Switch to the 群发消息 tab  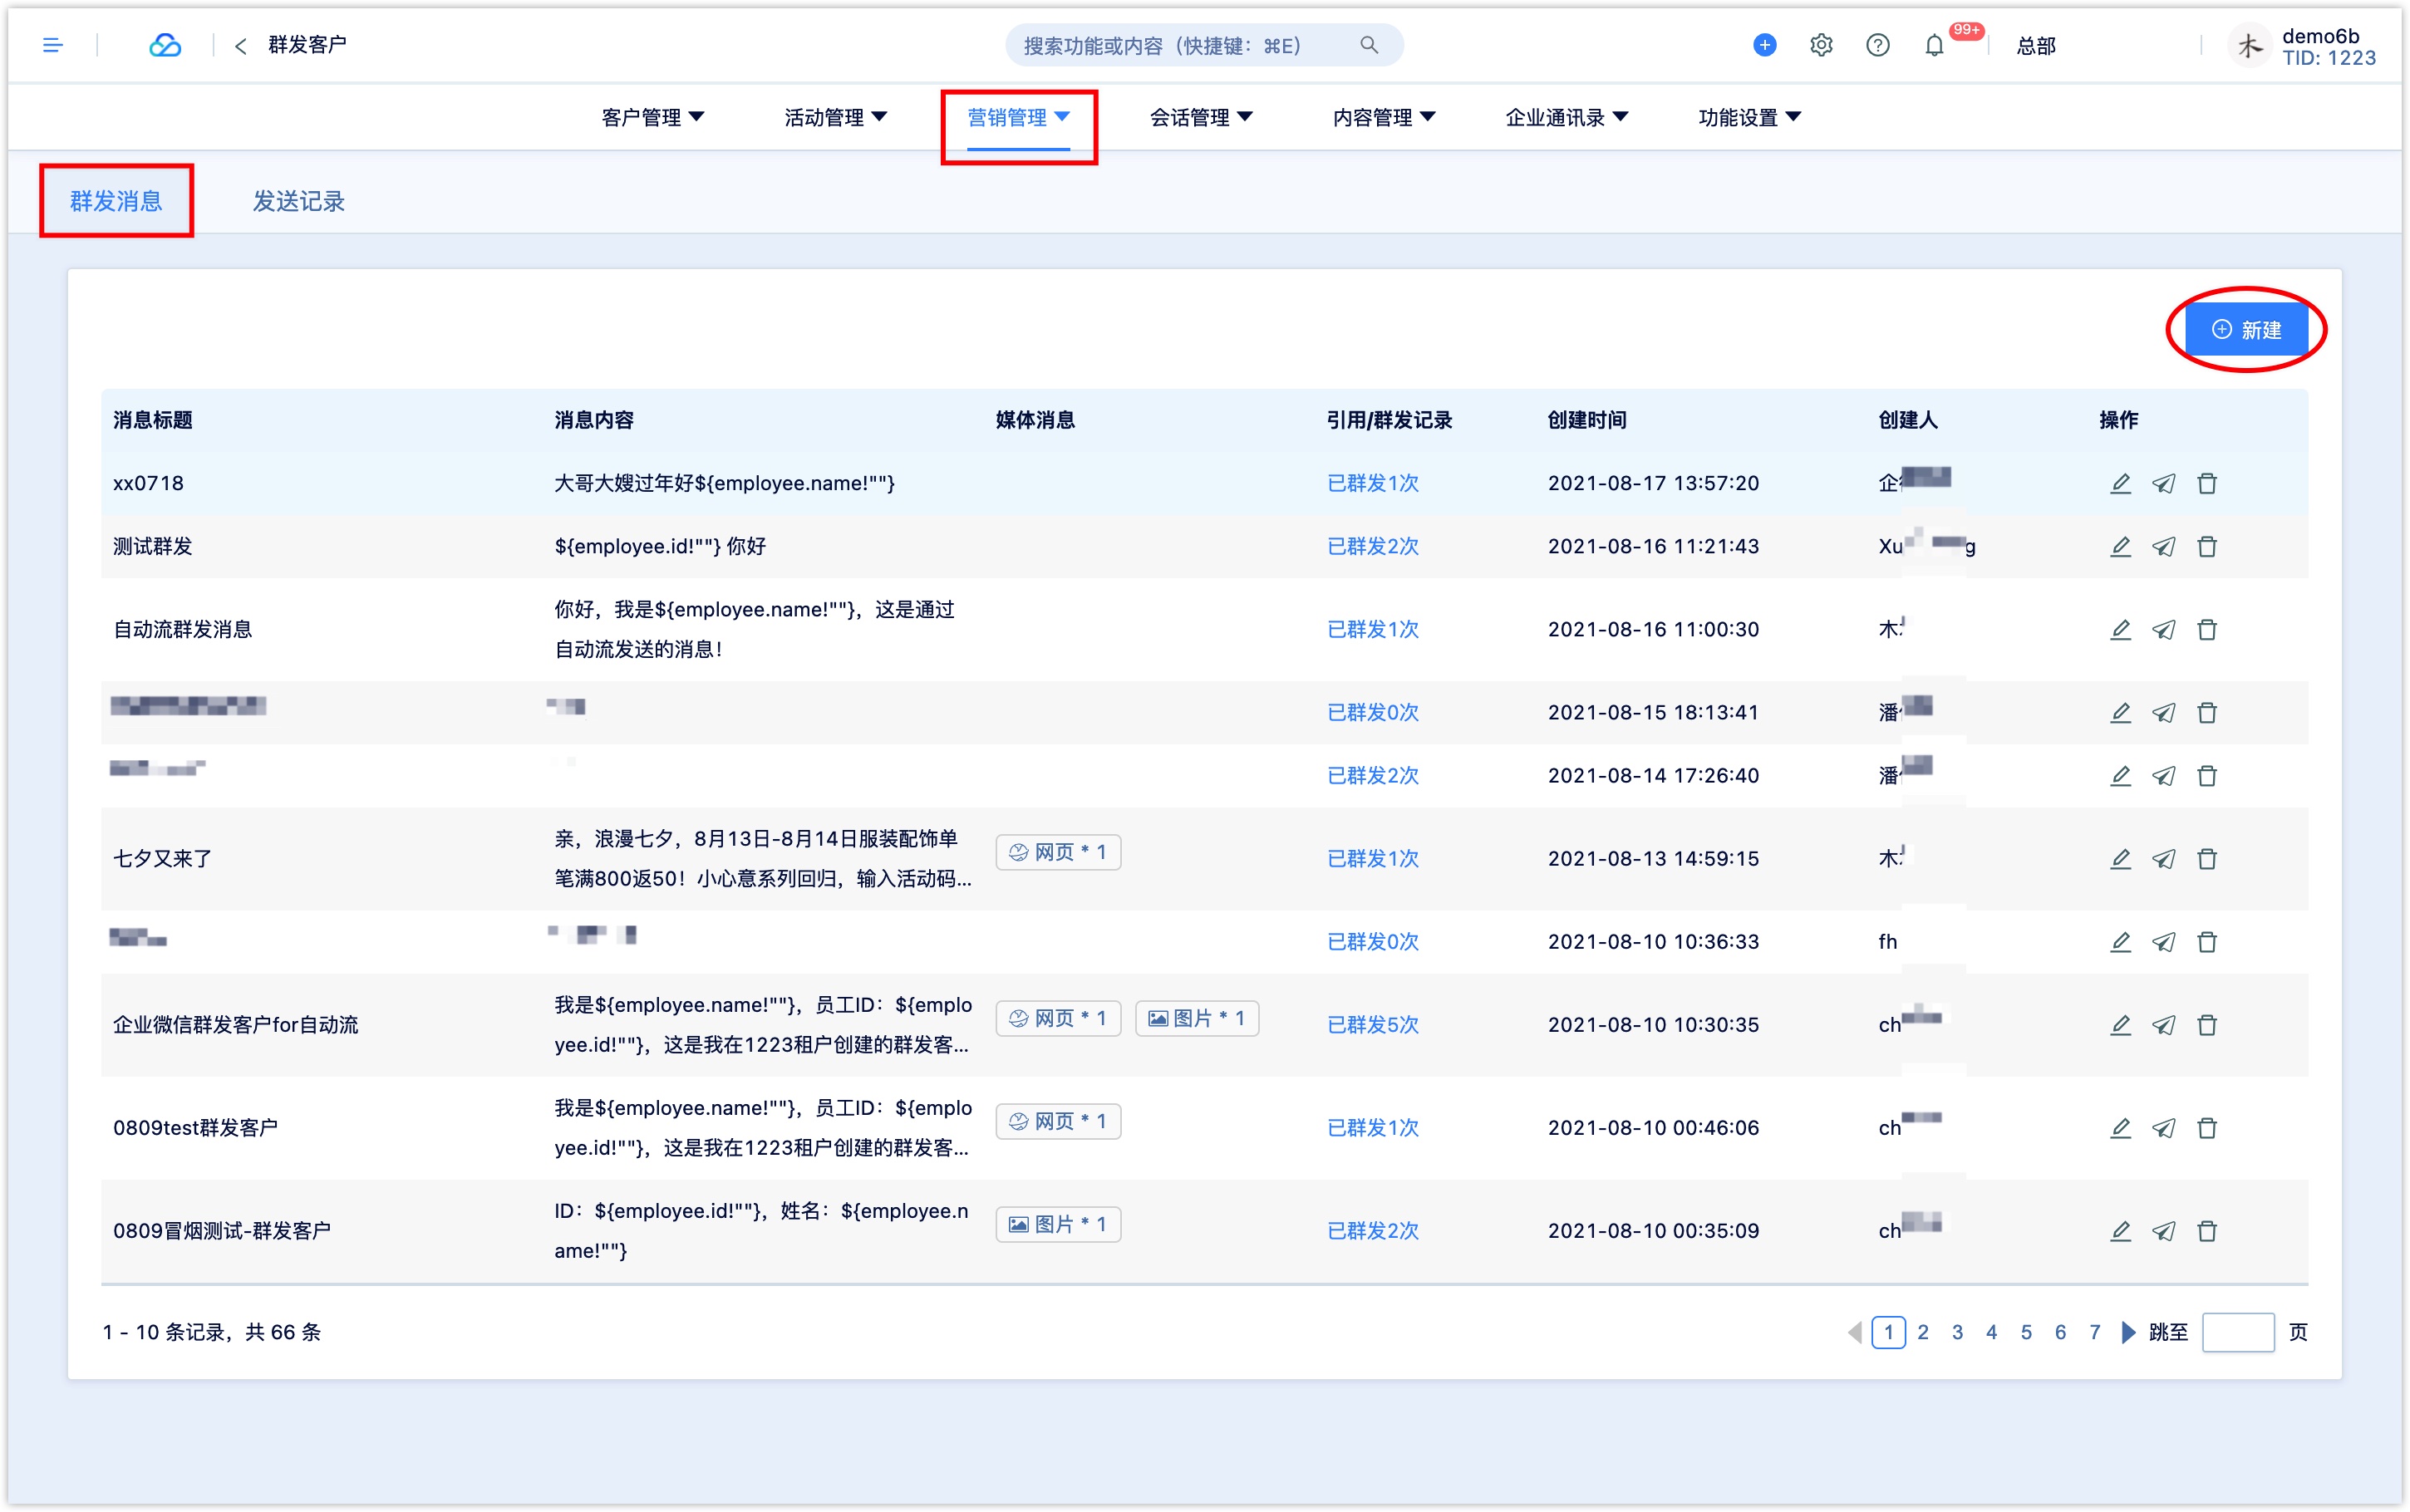pyautogui.click(x=116, y=201)
